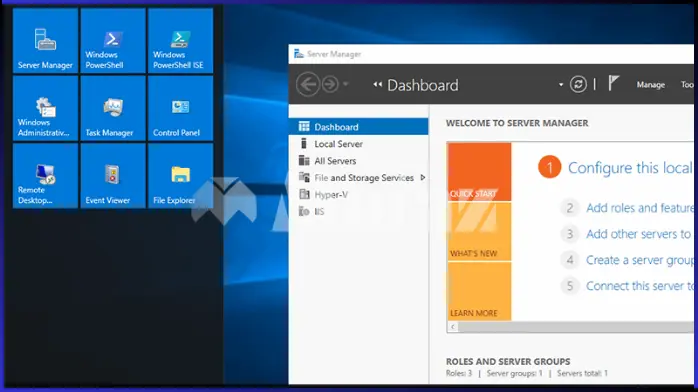Open the notifications flag
Viewport: 698px width, 392px height.
coord(613,83)
